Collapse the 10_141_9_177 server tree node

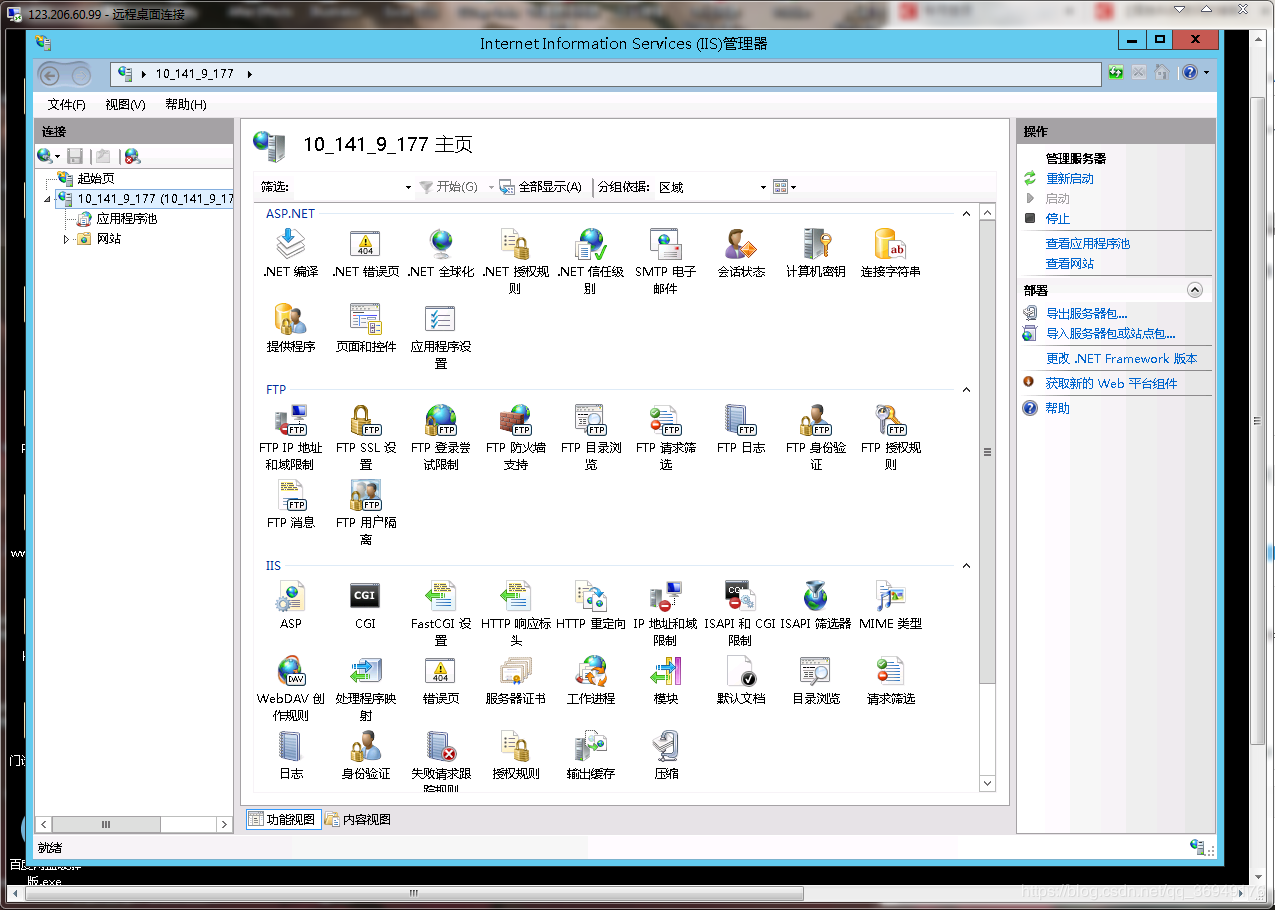pos(47,199)
